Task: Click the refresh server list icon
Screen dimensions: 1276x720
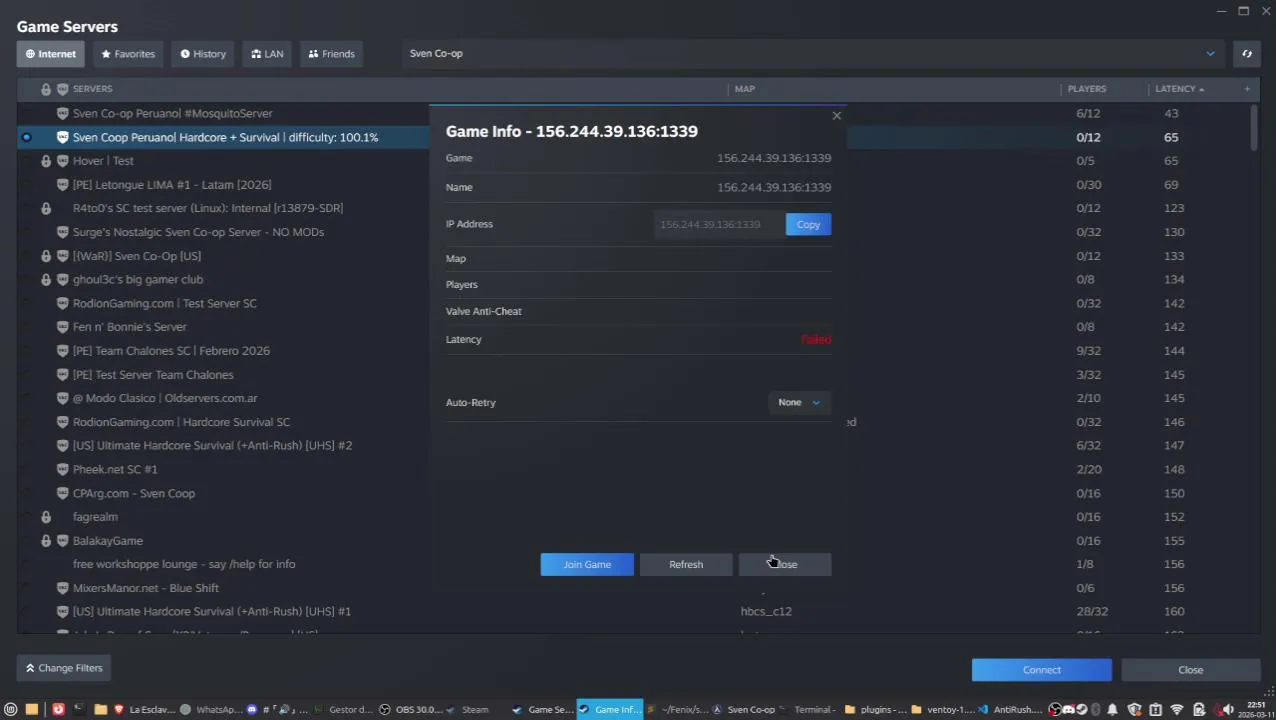Action: 1247,54
